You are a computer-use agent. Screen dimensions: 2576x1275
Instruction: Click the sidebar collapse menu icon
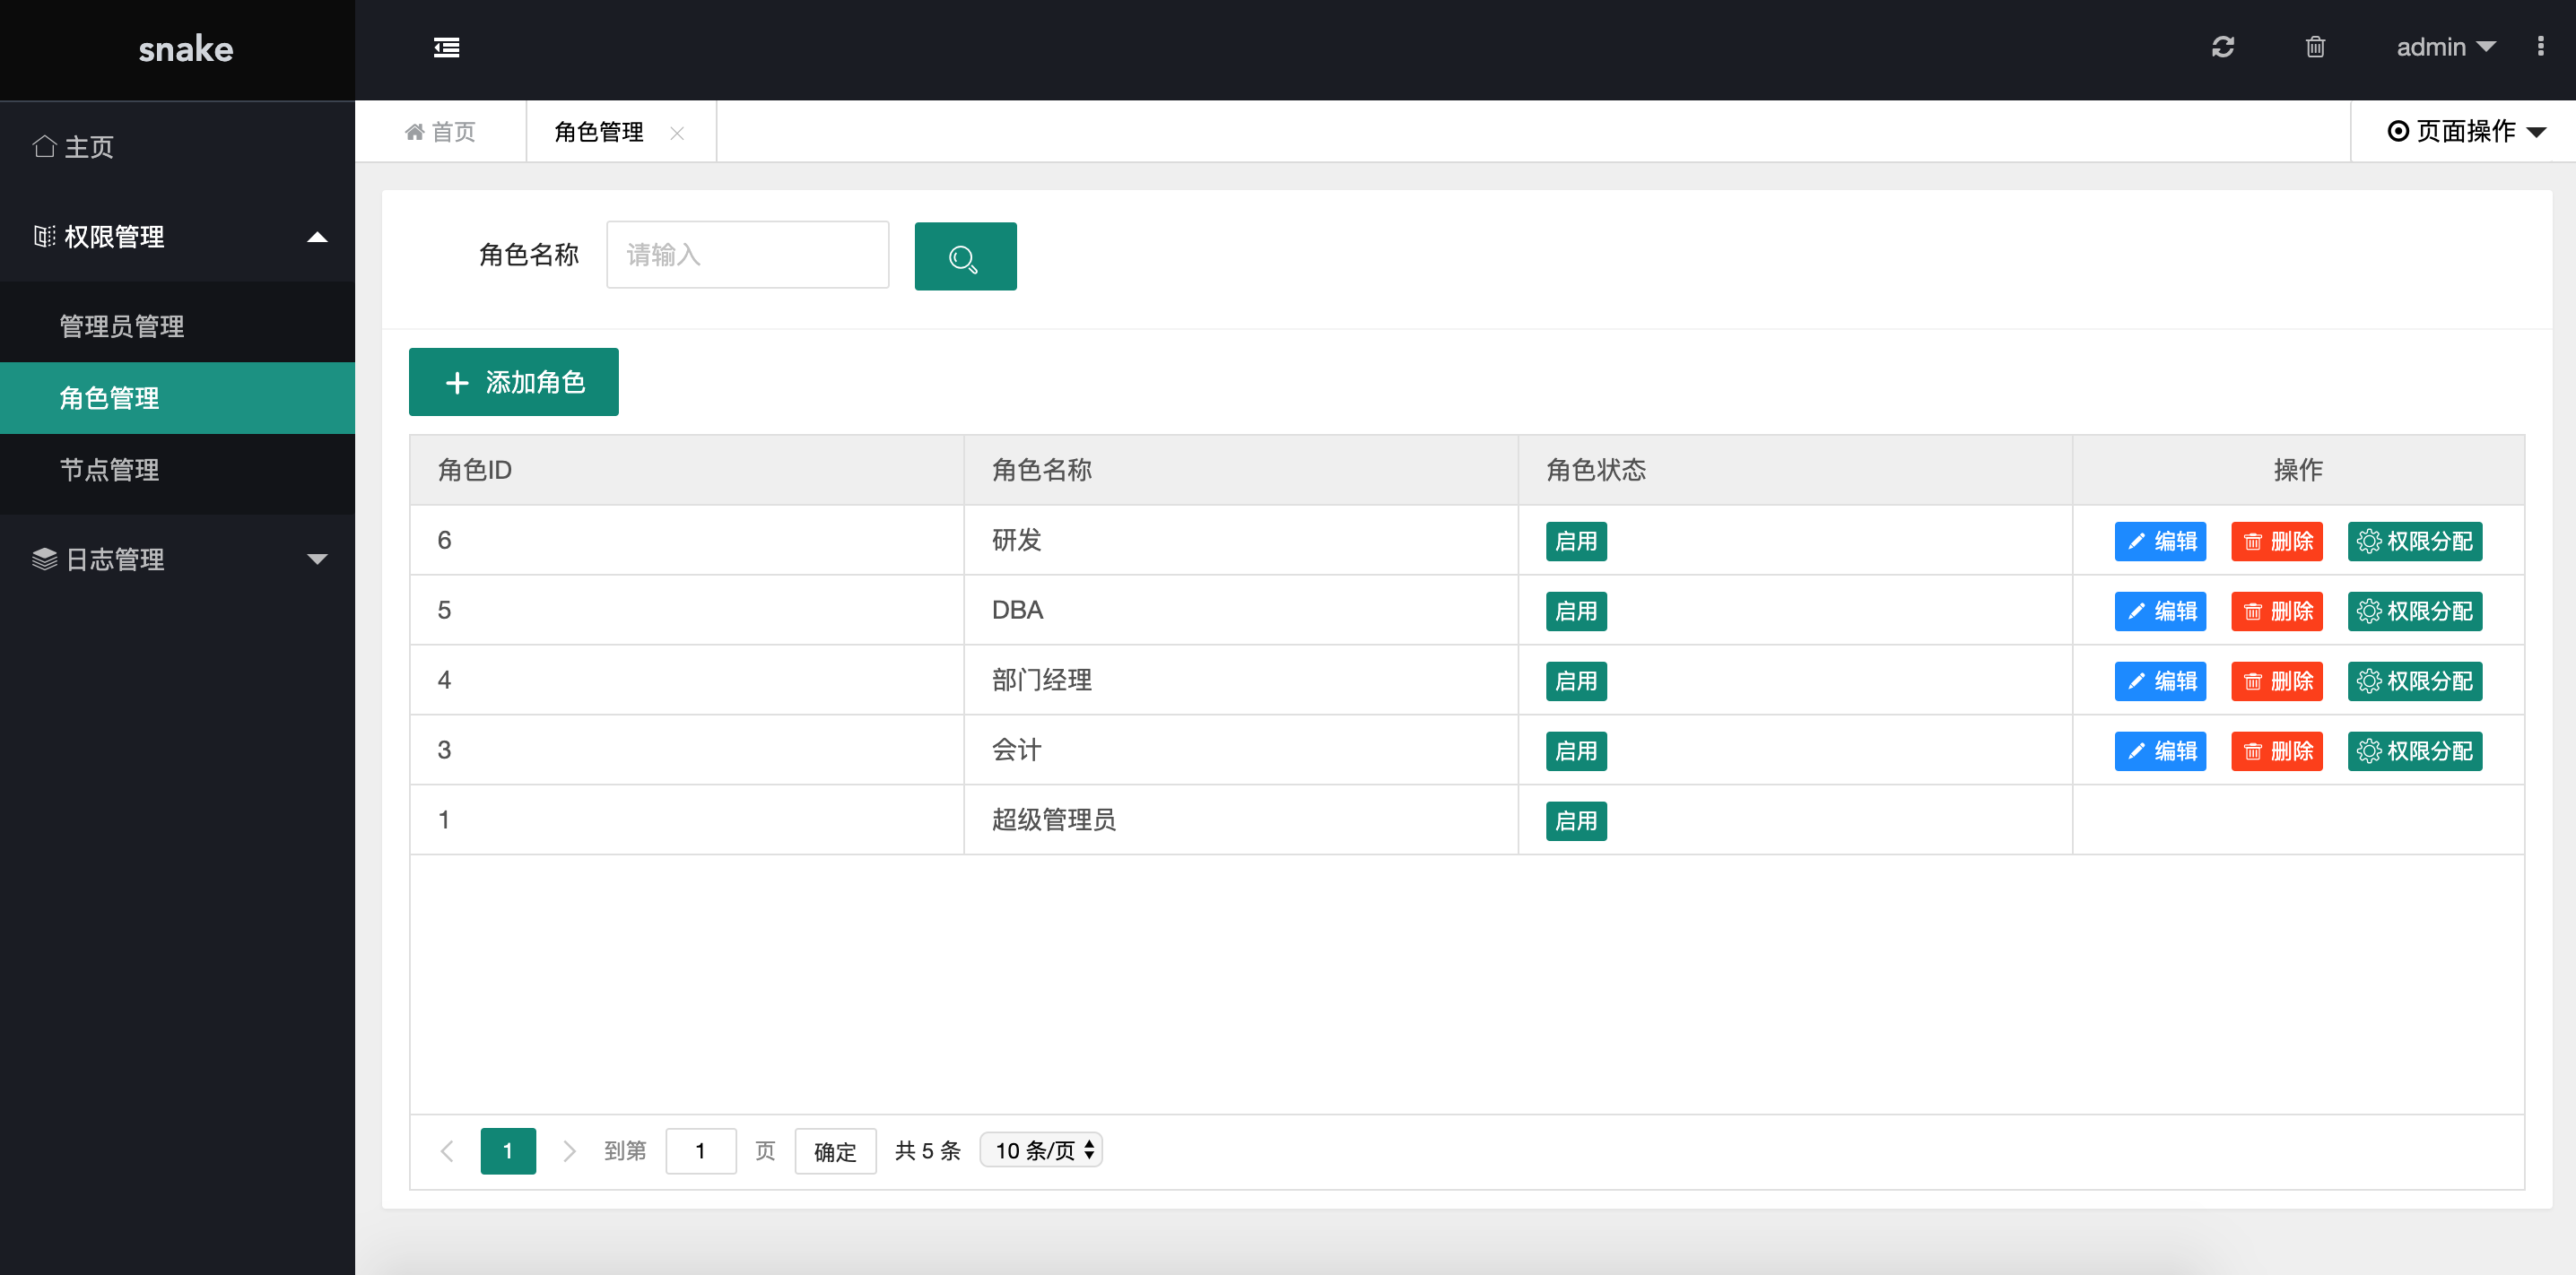pos(446,48)
